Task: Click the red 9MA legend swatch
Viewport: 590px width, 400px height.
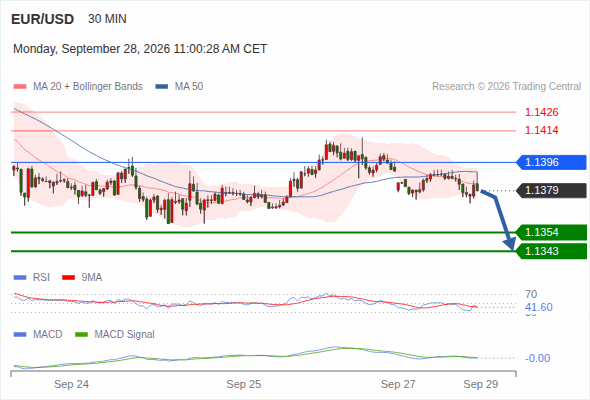Action: [68, 278]
